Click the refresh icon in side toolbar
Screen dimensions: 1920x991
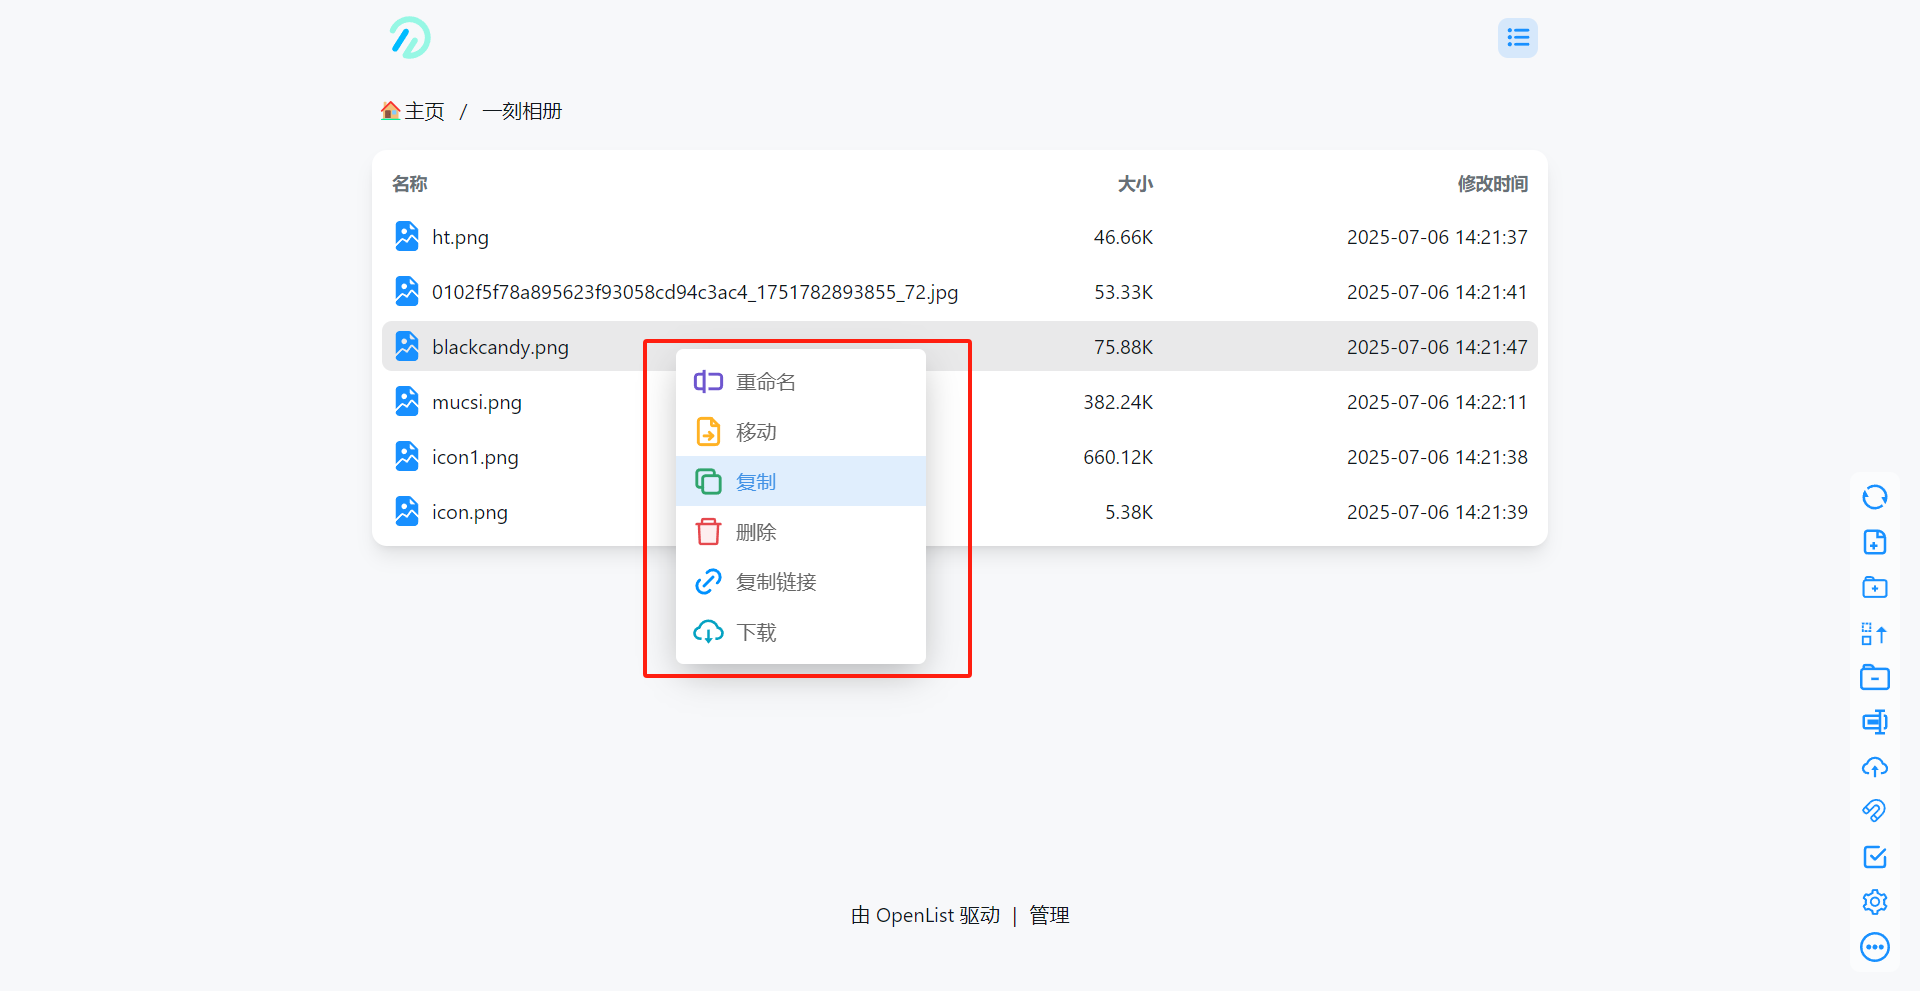pyautogui.click(x=1875, y=497)
